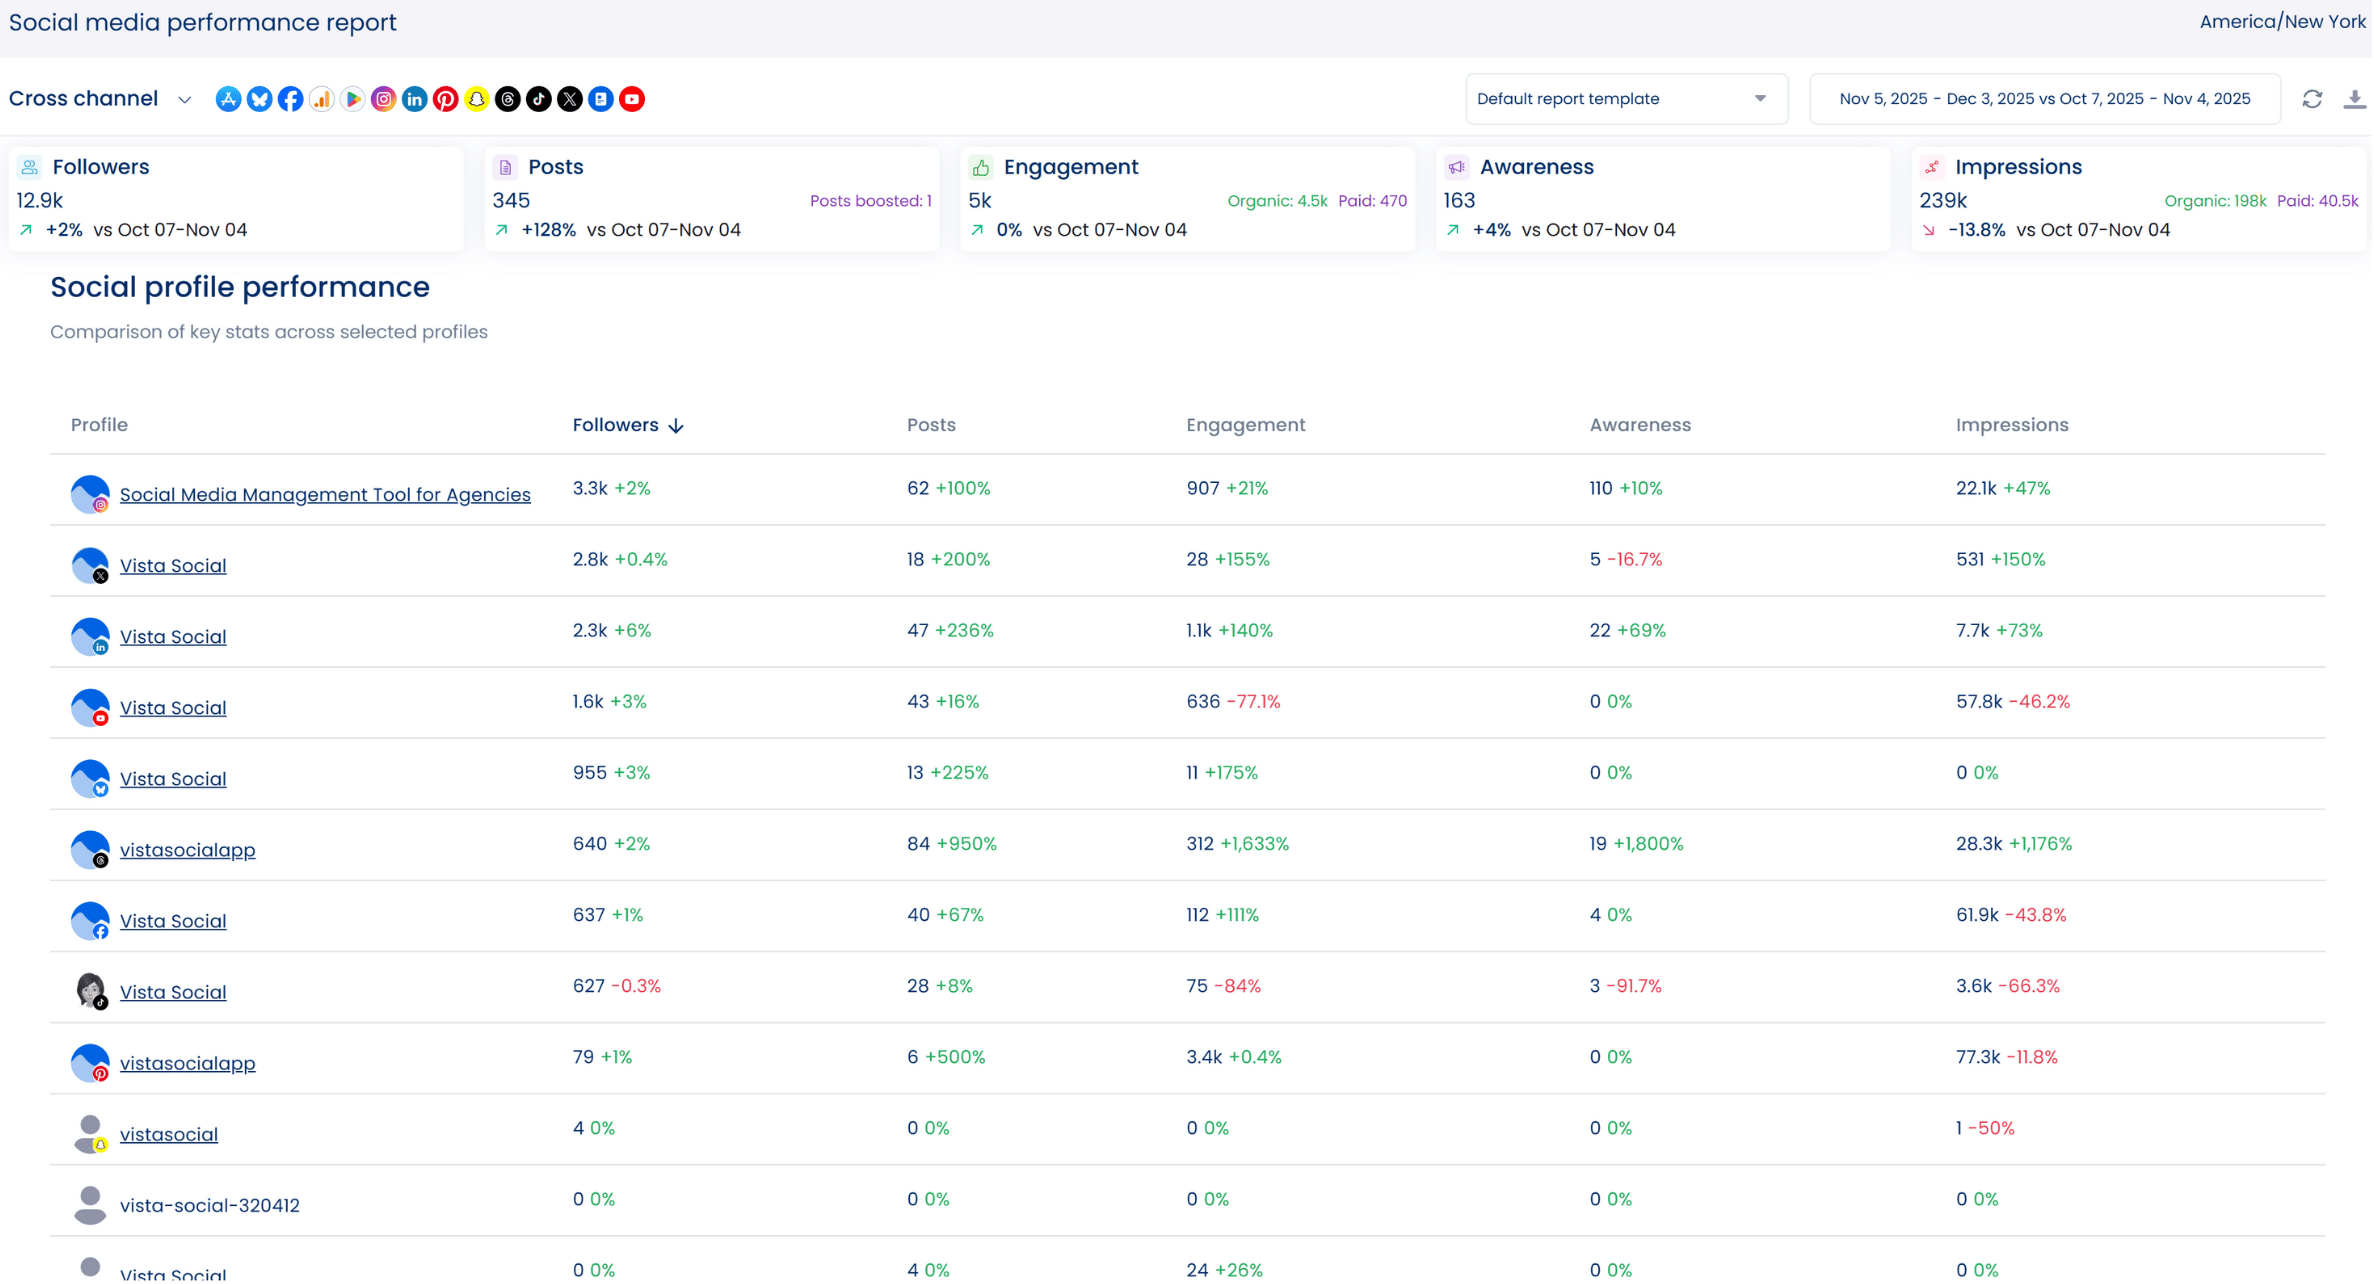This screenshot has height=1284, width=2374.
Task: Open the Default report template dropdown
Action: click(x=1626, y=99)
